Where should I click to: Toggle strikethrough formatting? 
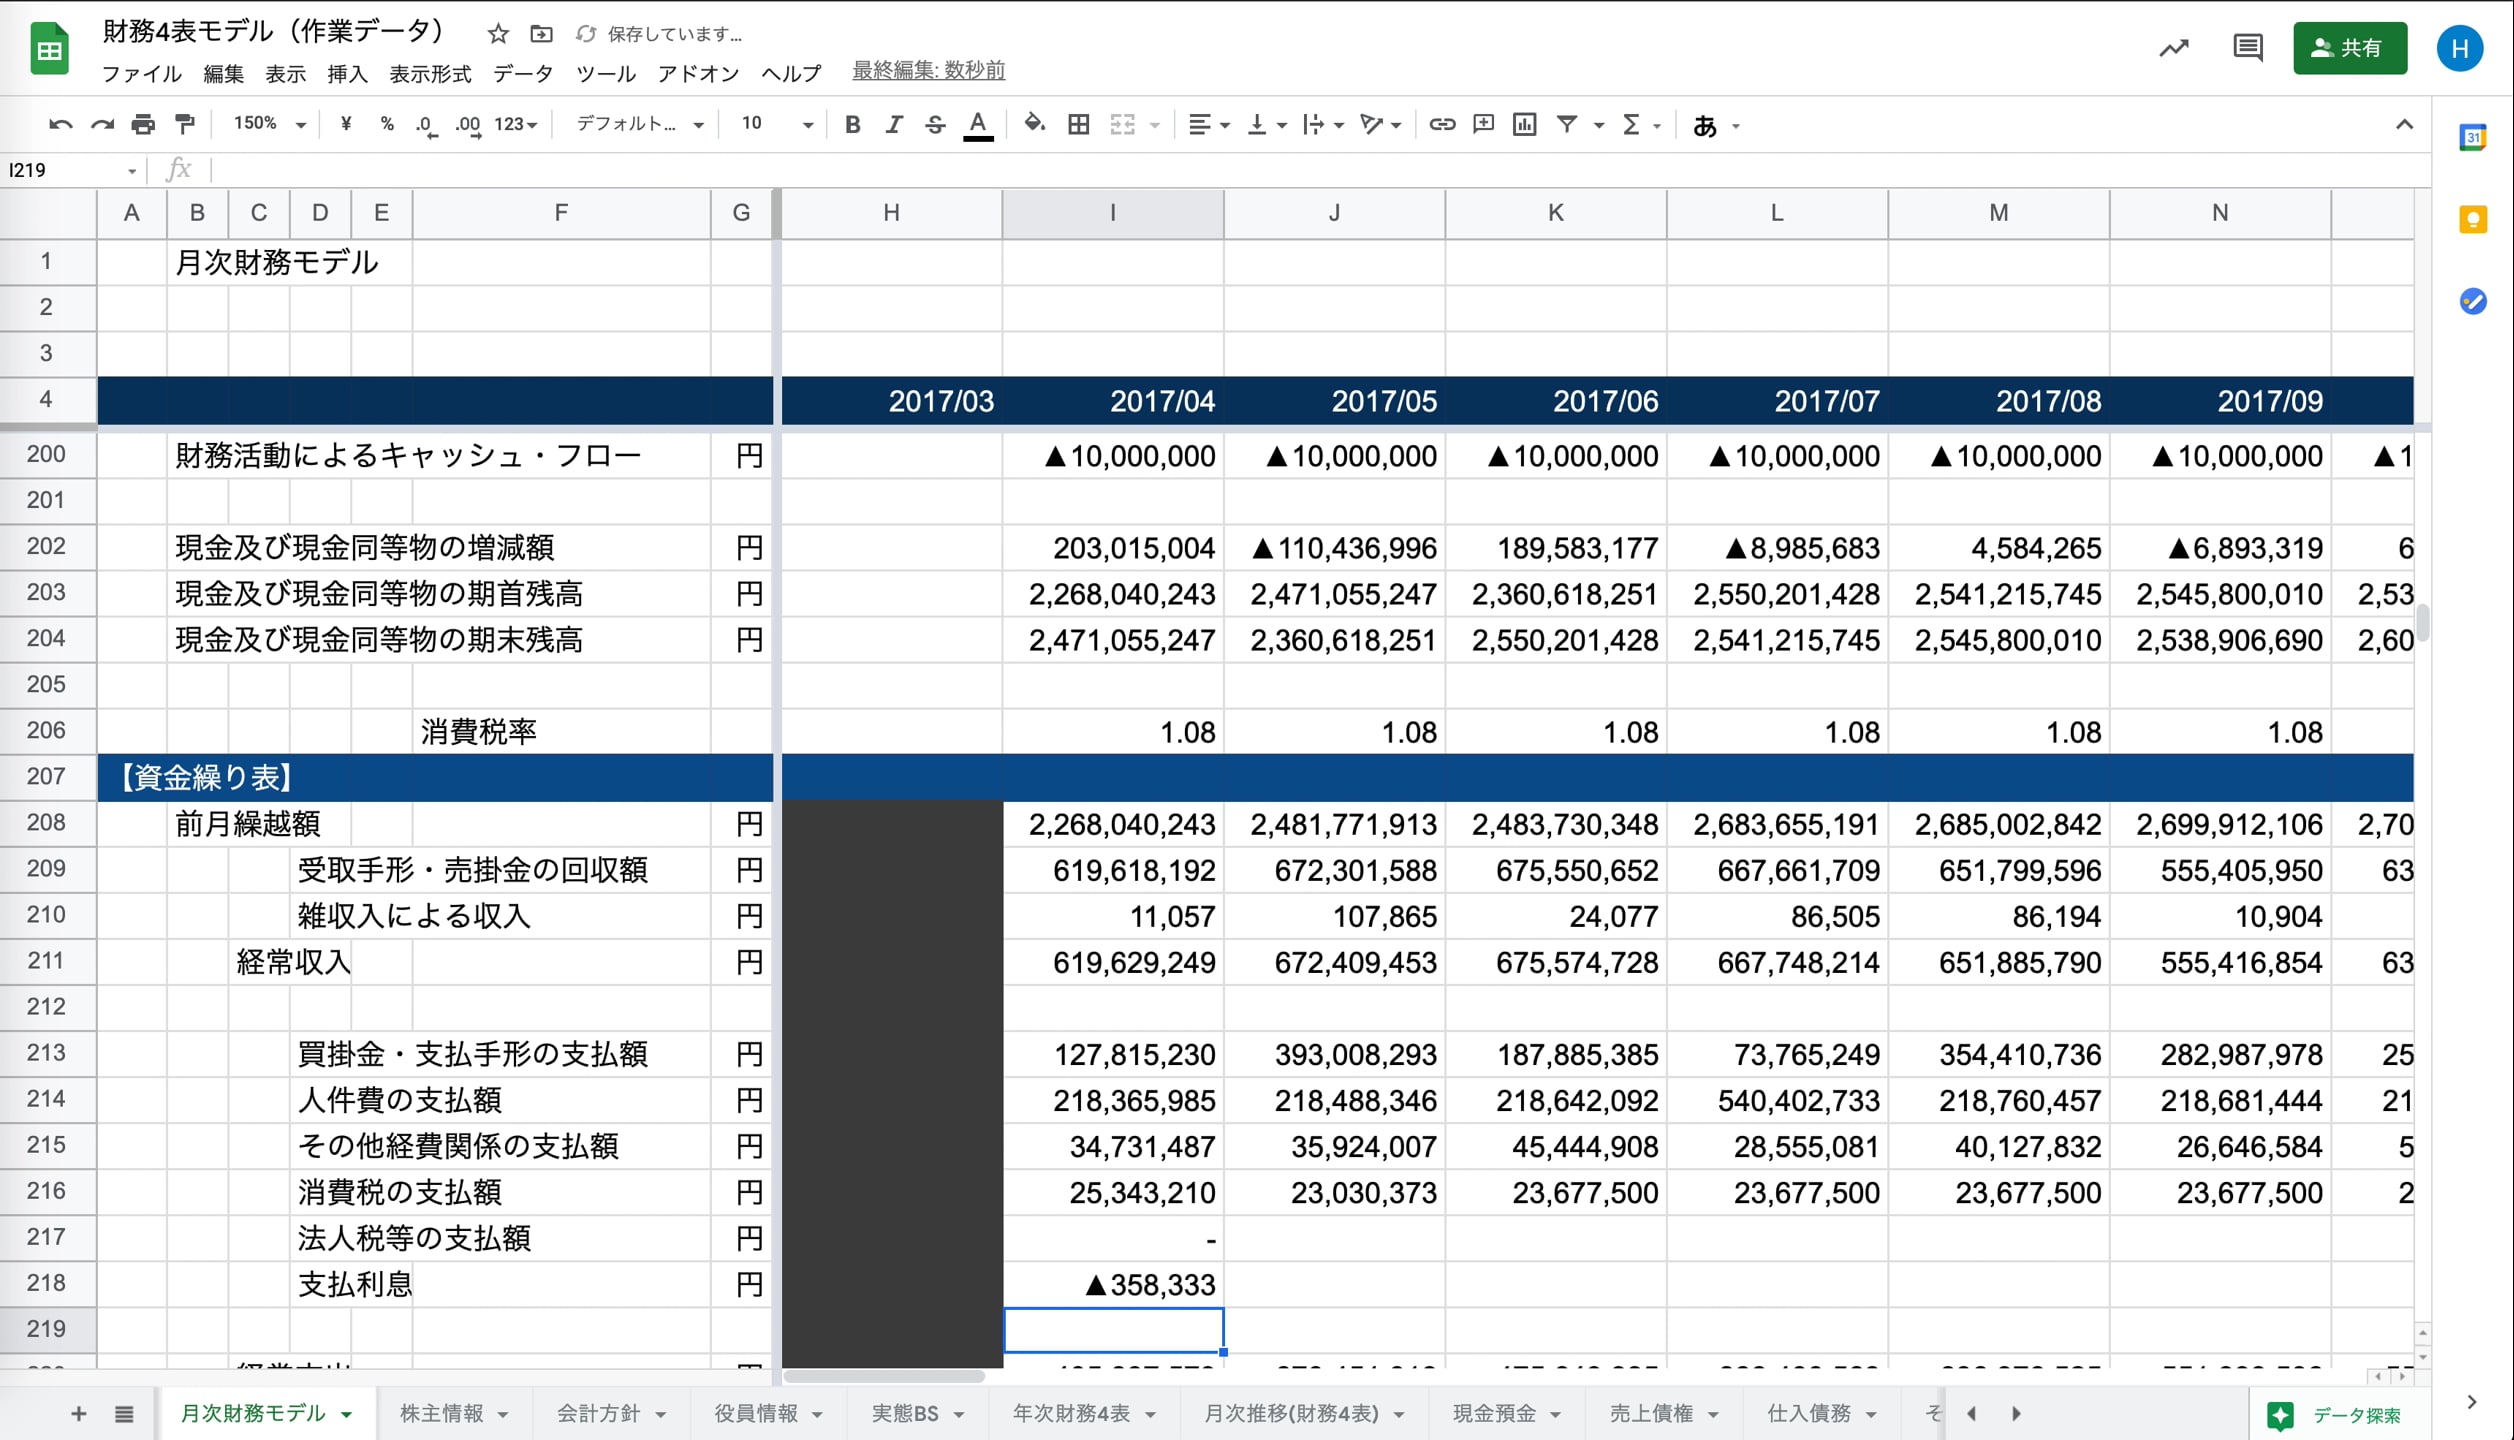(934, 124)
